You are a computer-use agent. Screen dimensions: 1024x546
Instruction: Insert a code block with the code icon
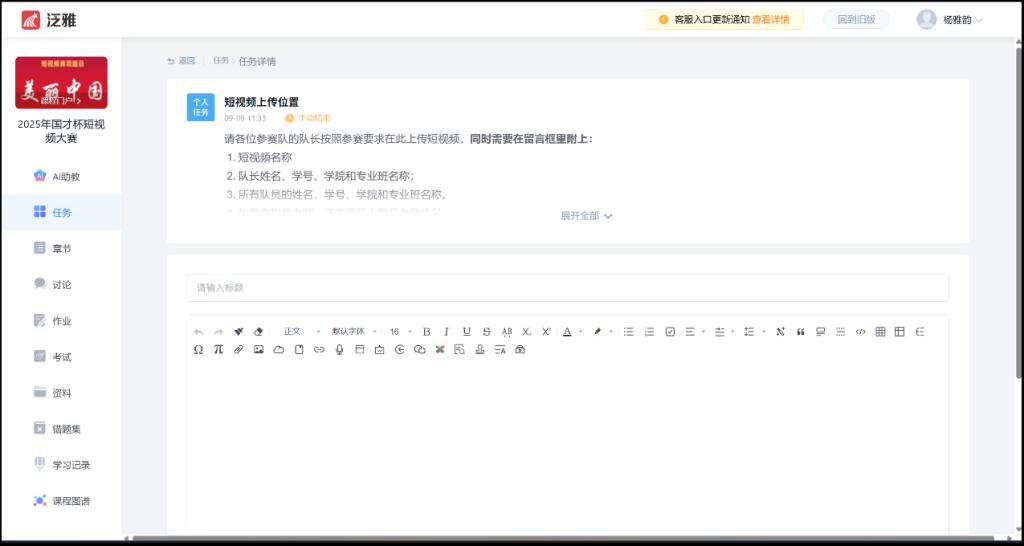click(861, 332)
